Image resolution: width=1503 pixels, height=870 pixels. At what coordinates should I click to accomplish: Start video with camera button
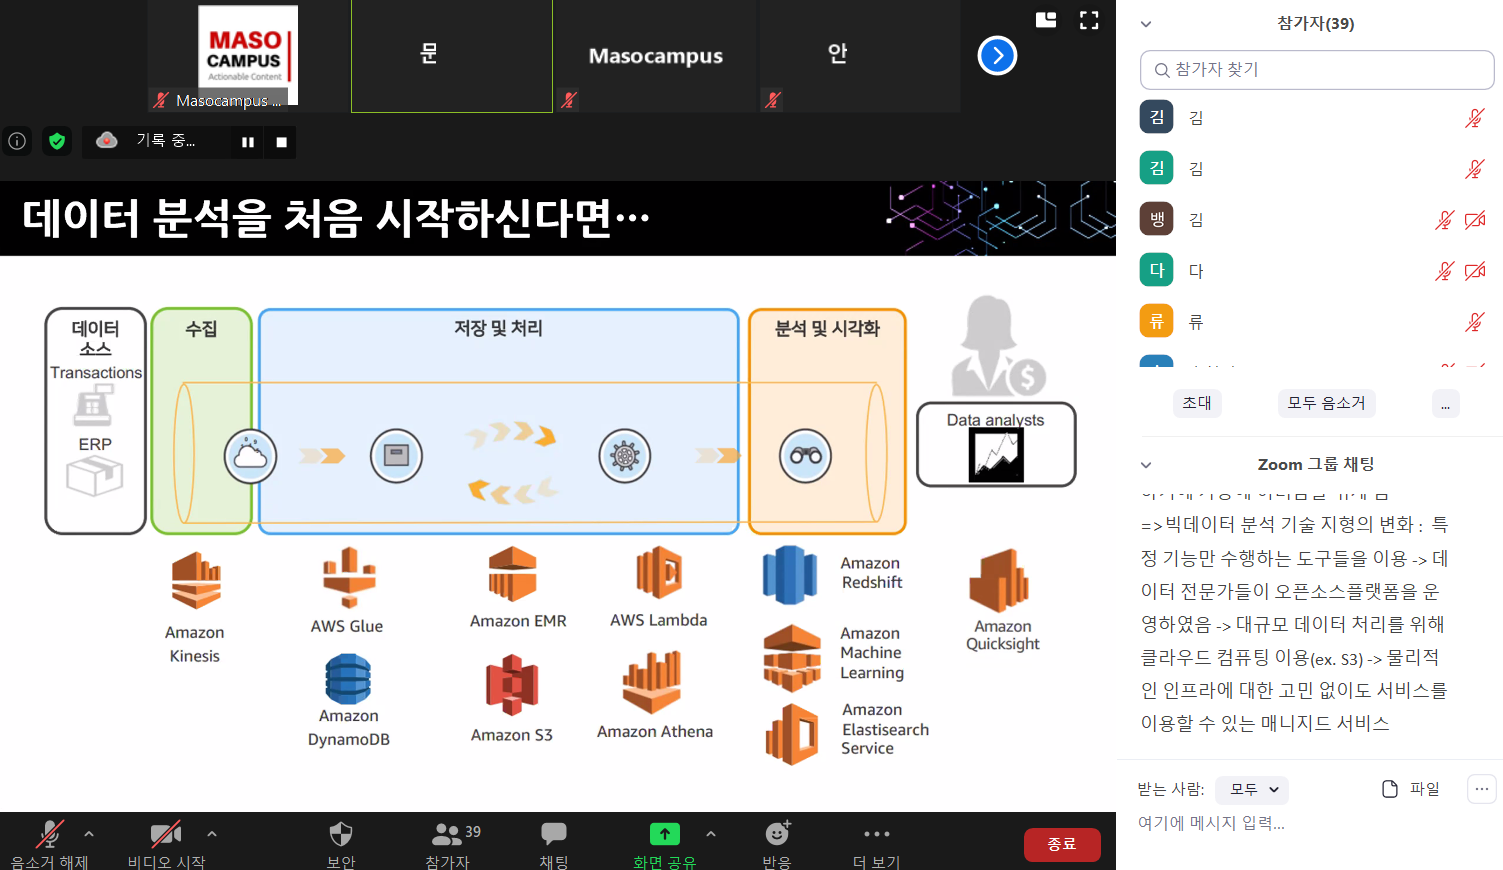(x=165, y=834)
